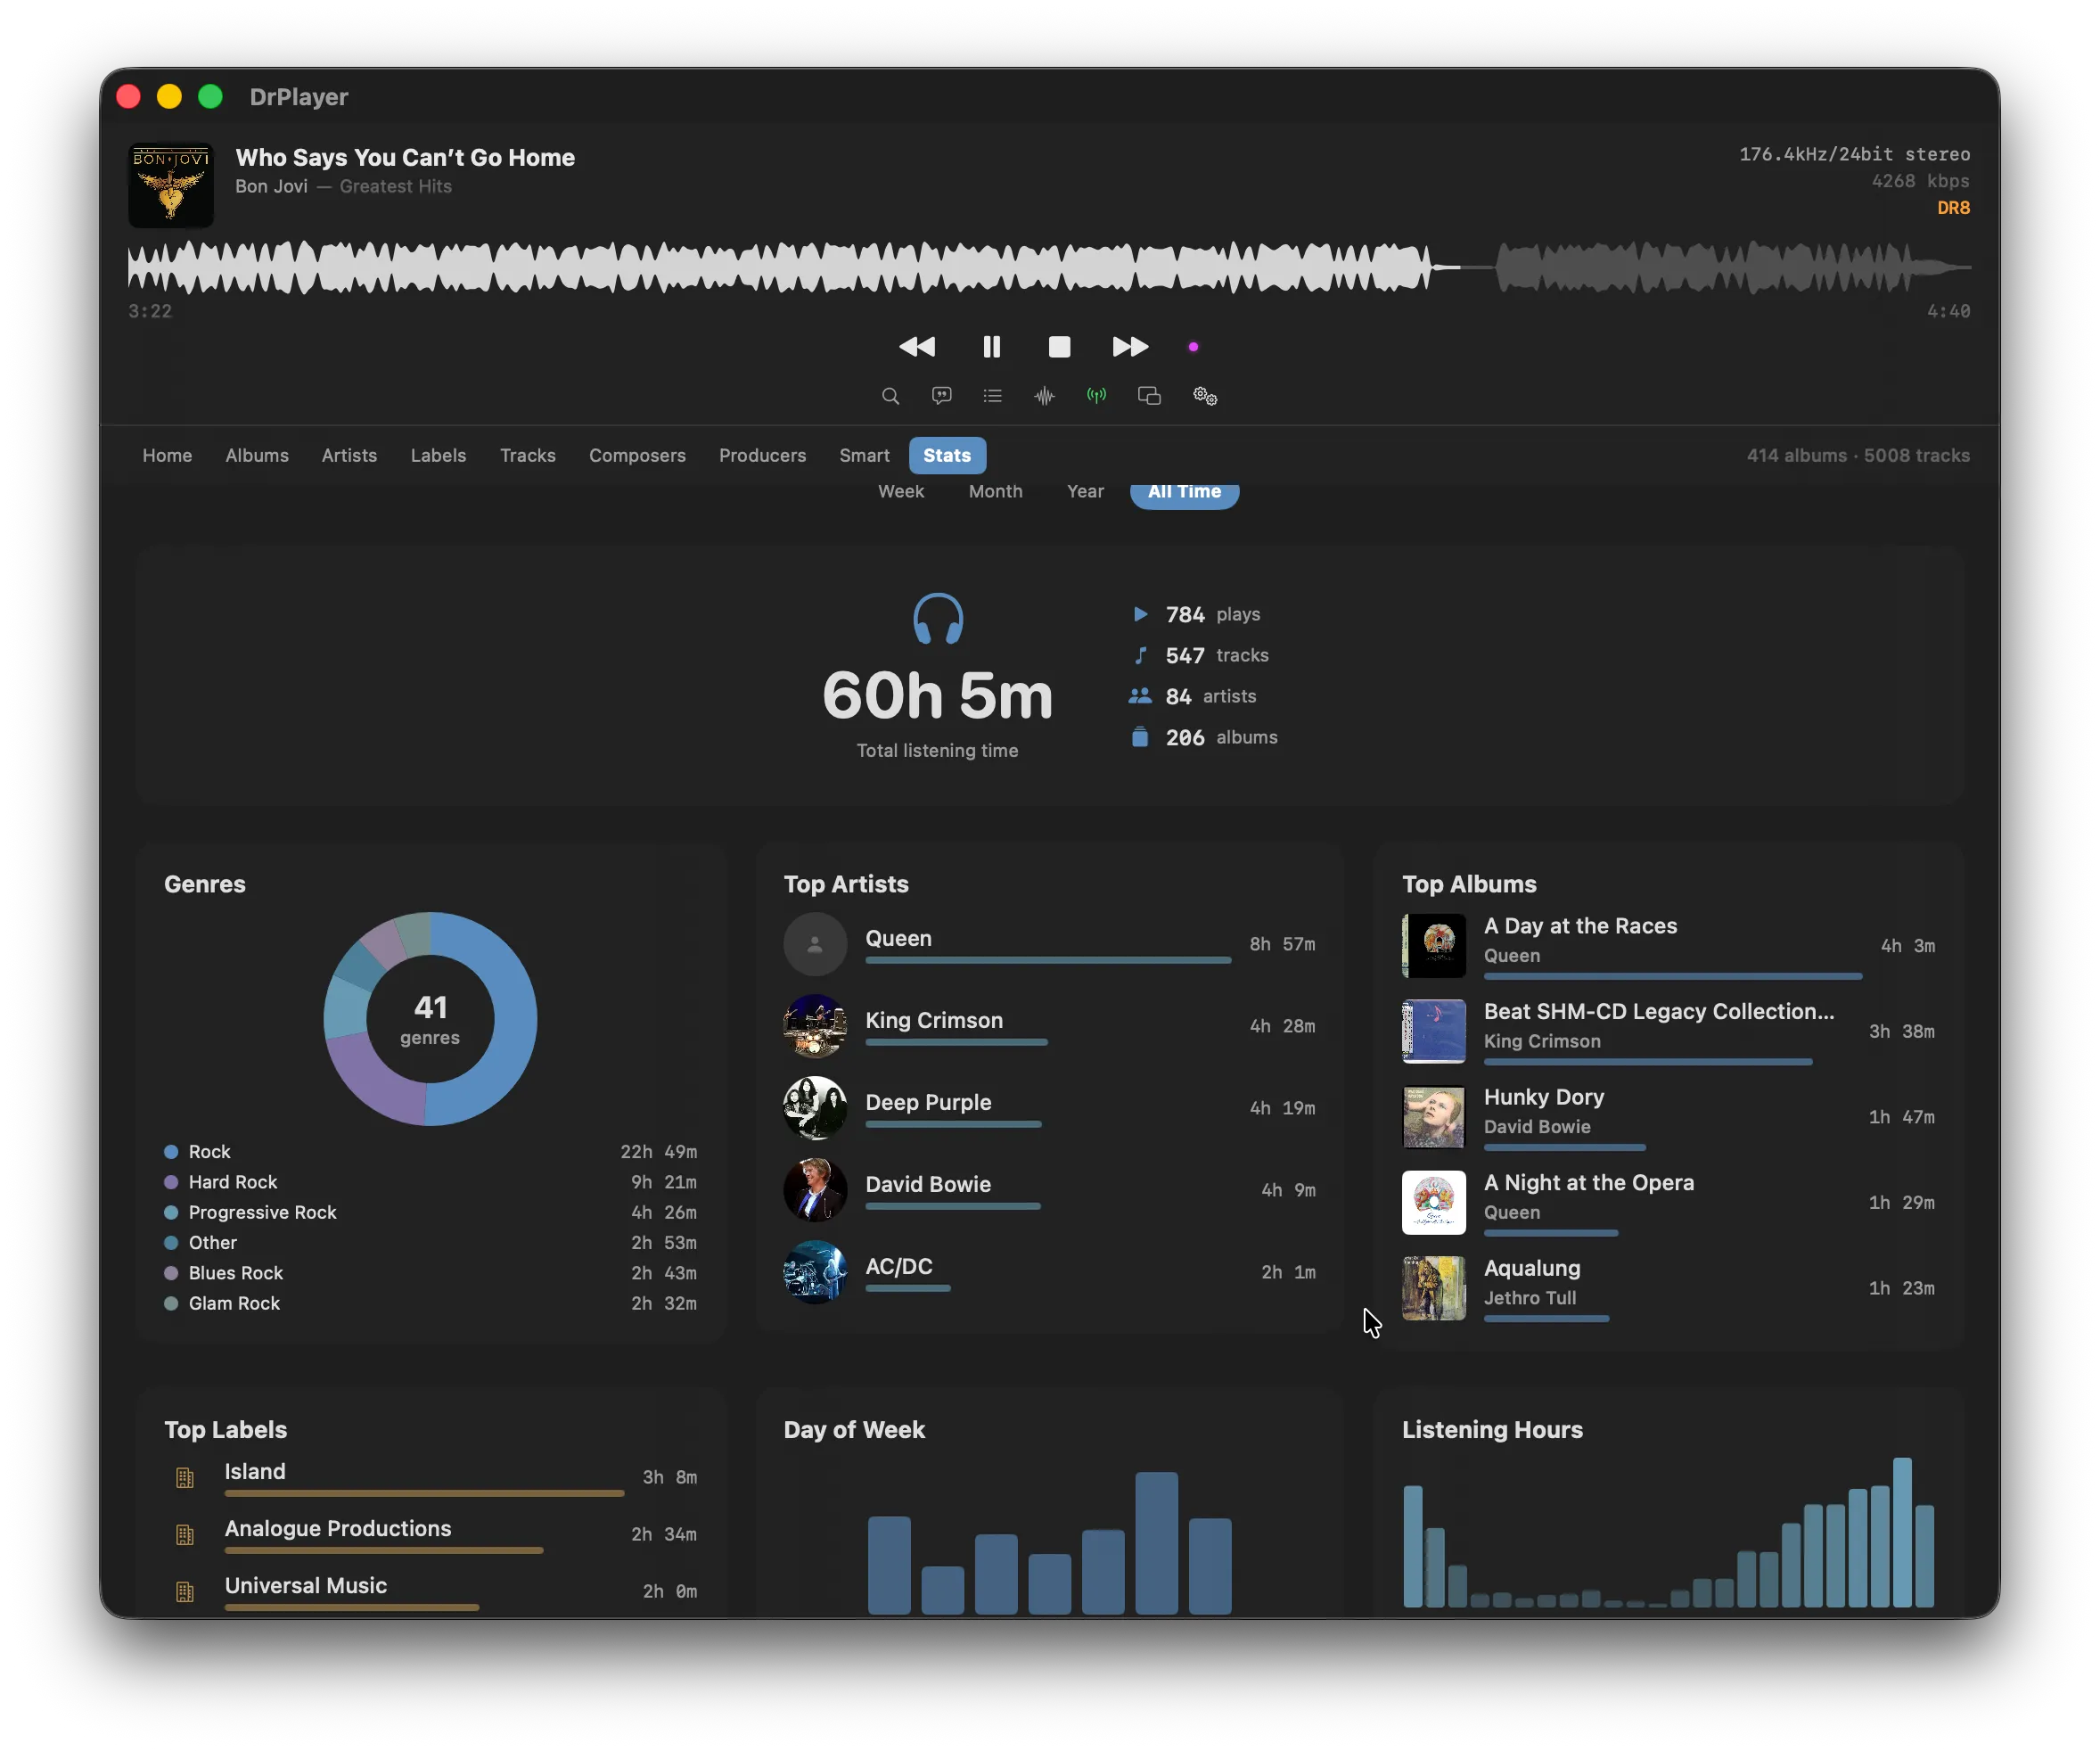Open the album title Aqualung
The image size is (2100, 1751).
point(1531,1268)
